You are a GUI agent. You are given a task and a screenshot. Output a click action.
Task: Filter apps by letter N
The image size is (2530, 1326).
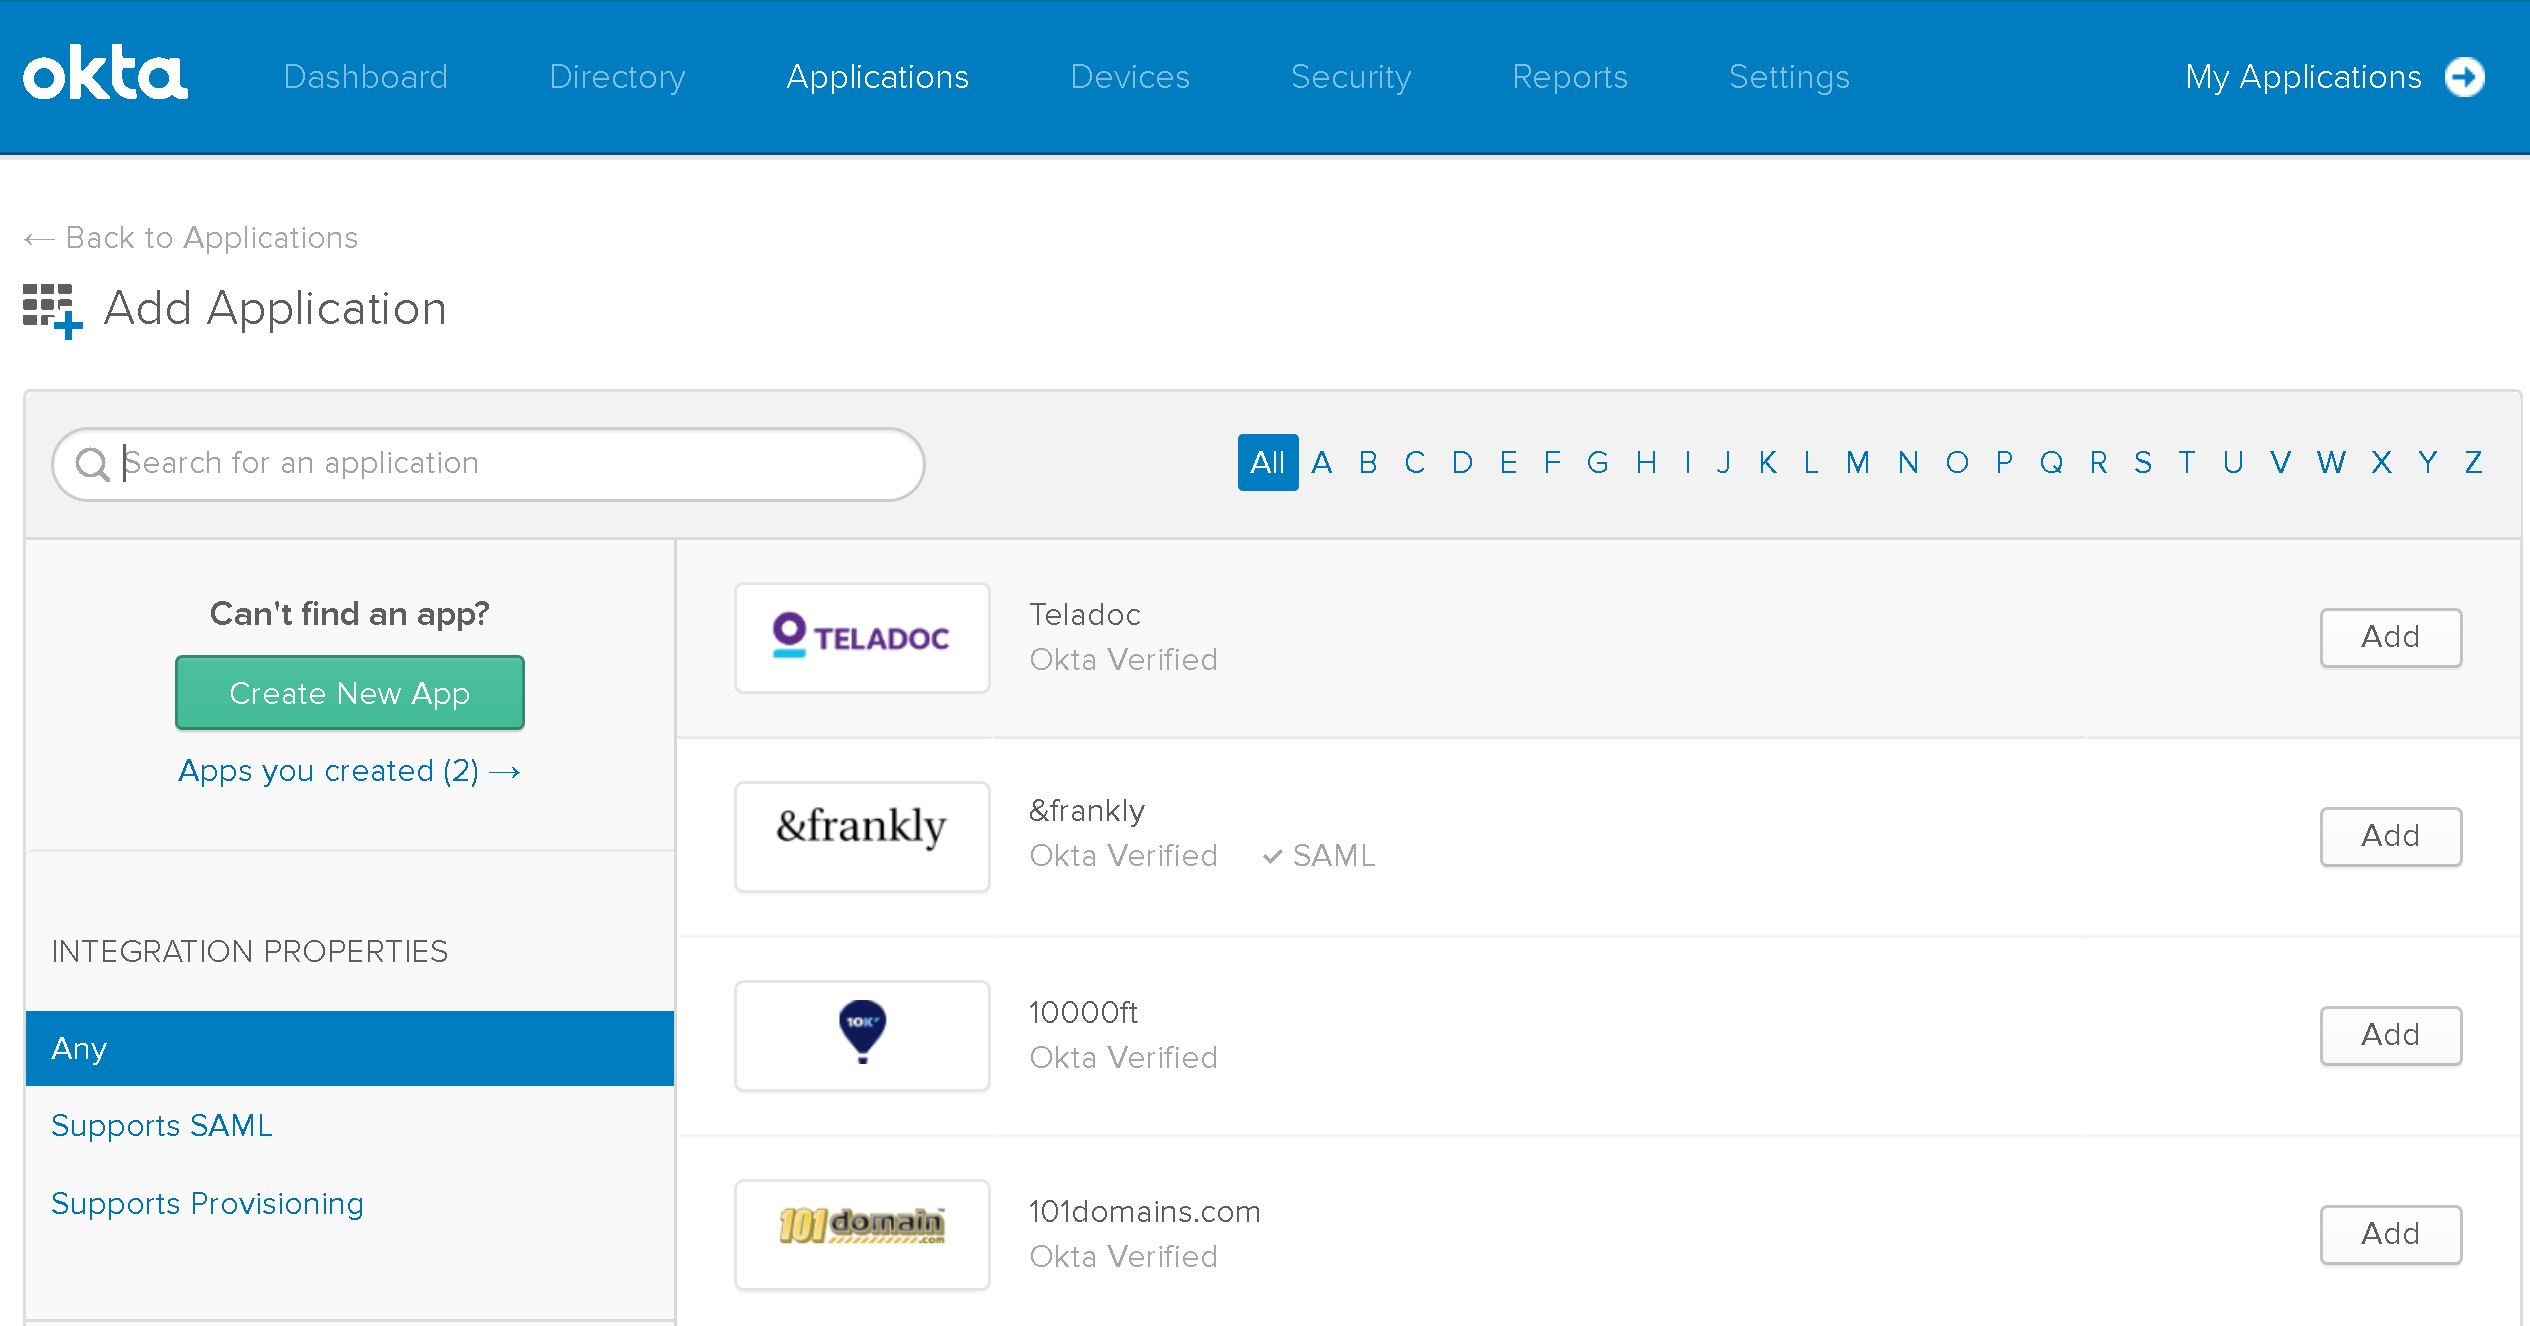point(1908,462)
